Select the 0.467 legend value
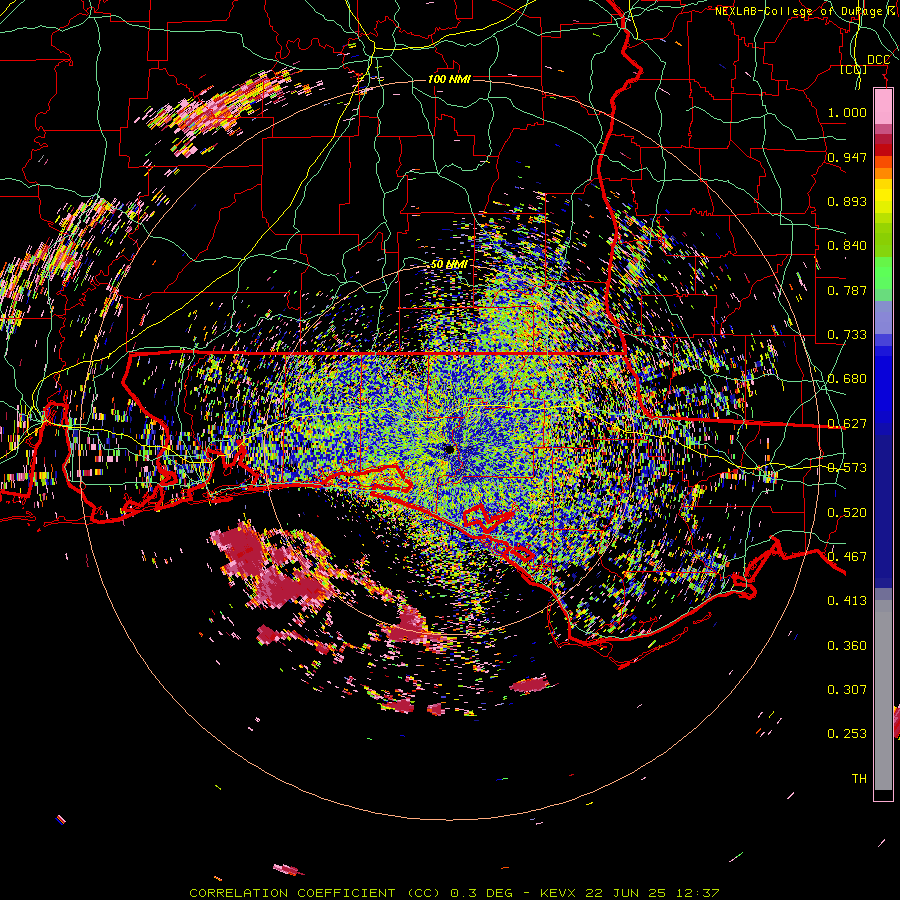 847,556
